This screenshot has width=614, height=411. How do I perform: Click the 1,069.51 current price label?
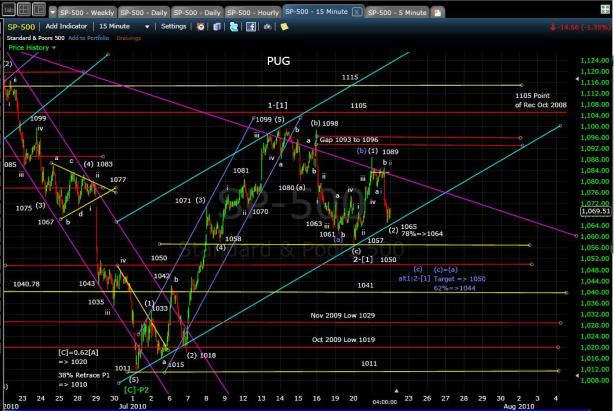coord(595,211)
